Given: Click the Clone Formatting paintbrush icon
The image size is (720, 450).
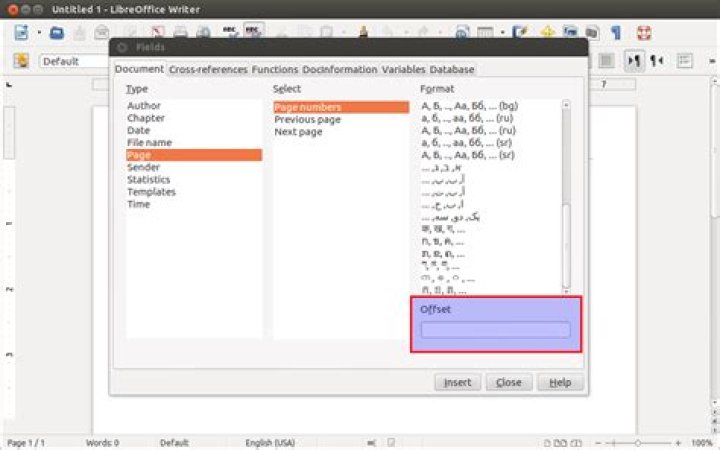Looking at the screenshot, I should coord(364,31).
